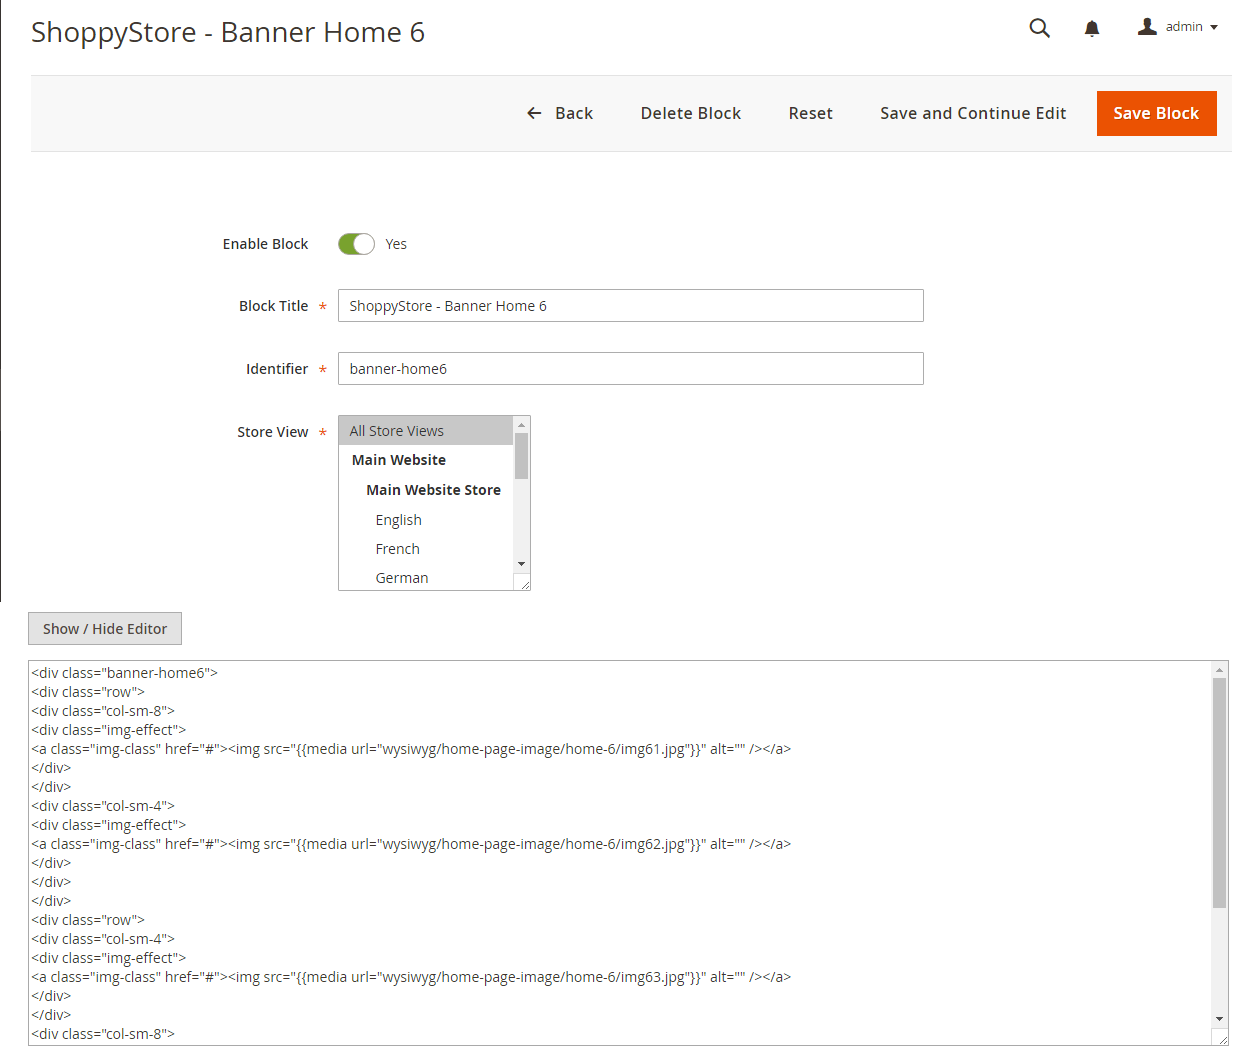The height and width of the screenshot is (1051, 1251).
Task: Click the 'Block Title' field label
Action: 273,306
